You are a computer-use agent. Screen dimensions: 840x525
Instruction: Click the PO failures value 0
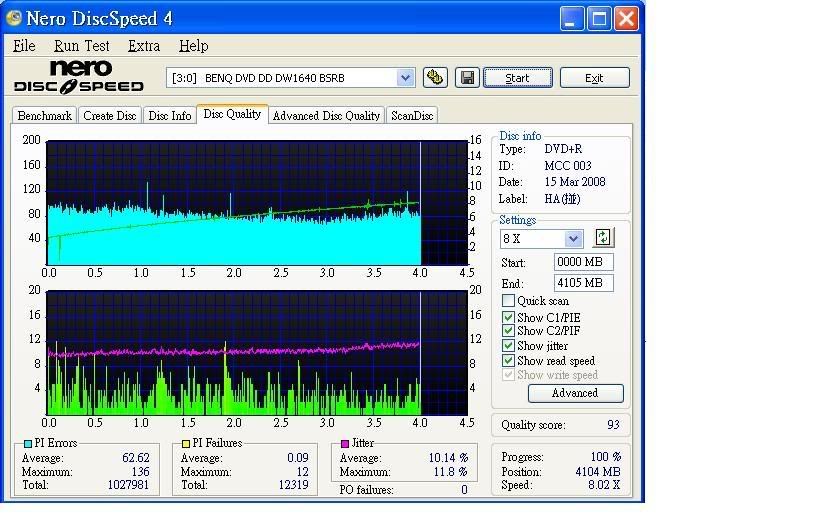click(x=464, y=490)
